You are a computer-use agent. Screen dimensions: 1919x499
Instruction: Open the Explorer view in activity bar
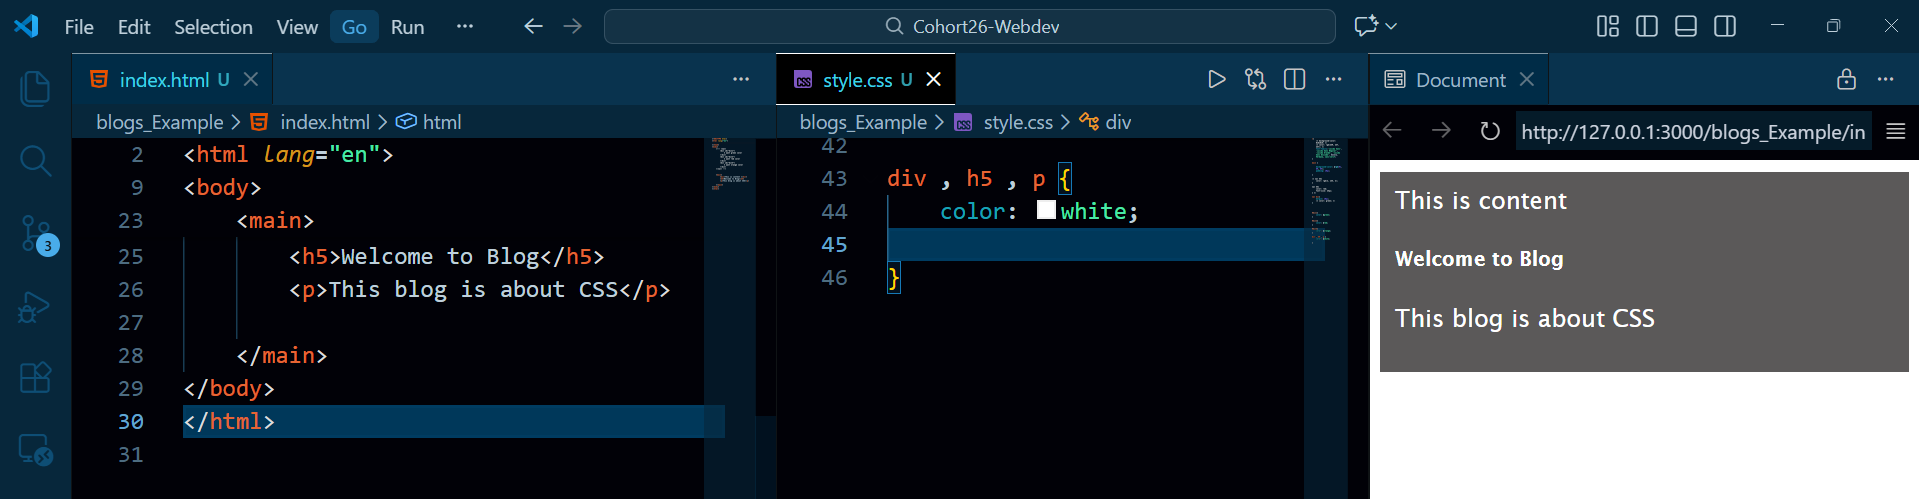(x=35, y=89)
